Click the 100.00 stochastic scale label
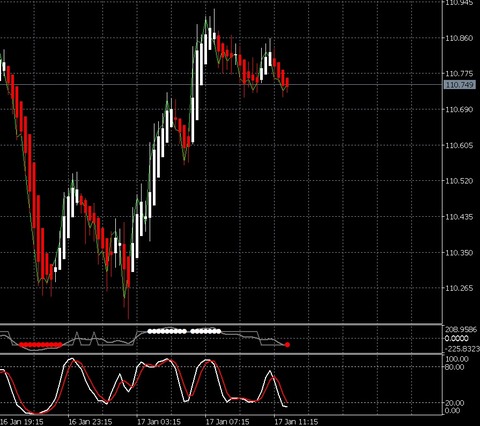Image resolution: width=480 pixels, height=426 pixels. [457, 359]
